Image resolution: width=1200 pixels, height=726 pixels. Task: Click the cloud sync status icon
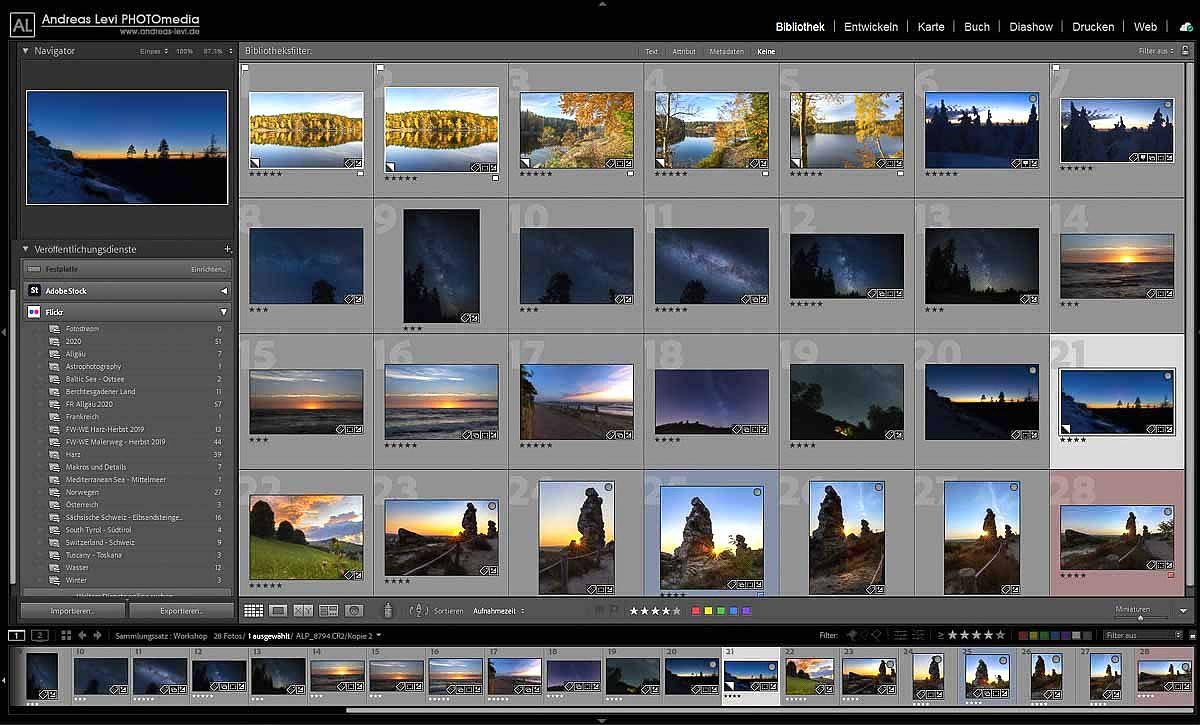(1186, 27)
